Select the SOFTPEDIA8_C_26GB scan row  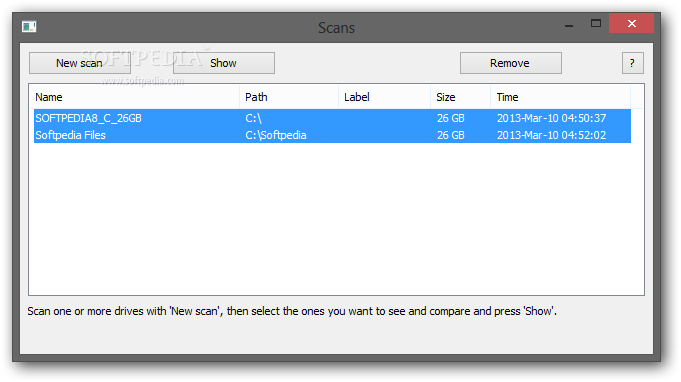click(332, 118)
